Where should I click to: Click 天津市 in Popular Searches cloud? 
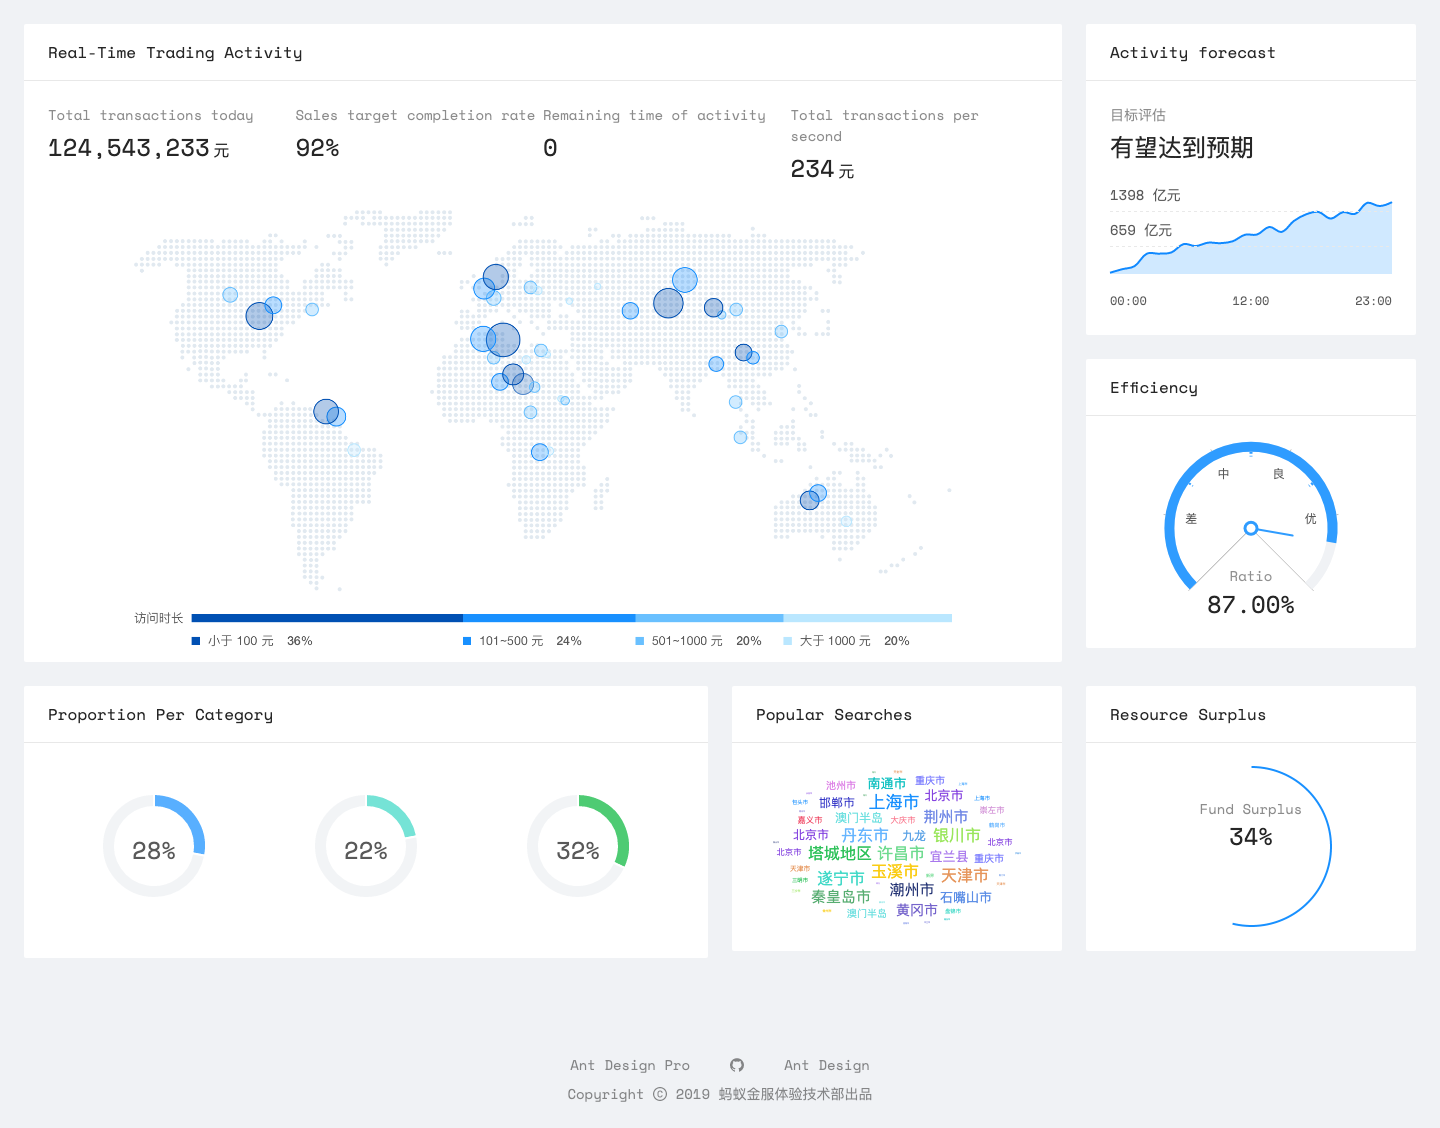point(964,876)
